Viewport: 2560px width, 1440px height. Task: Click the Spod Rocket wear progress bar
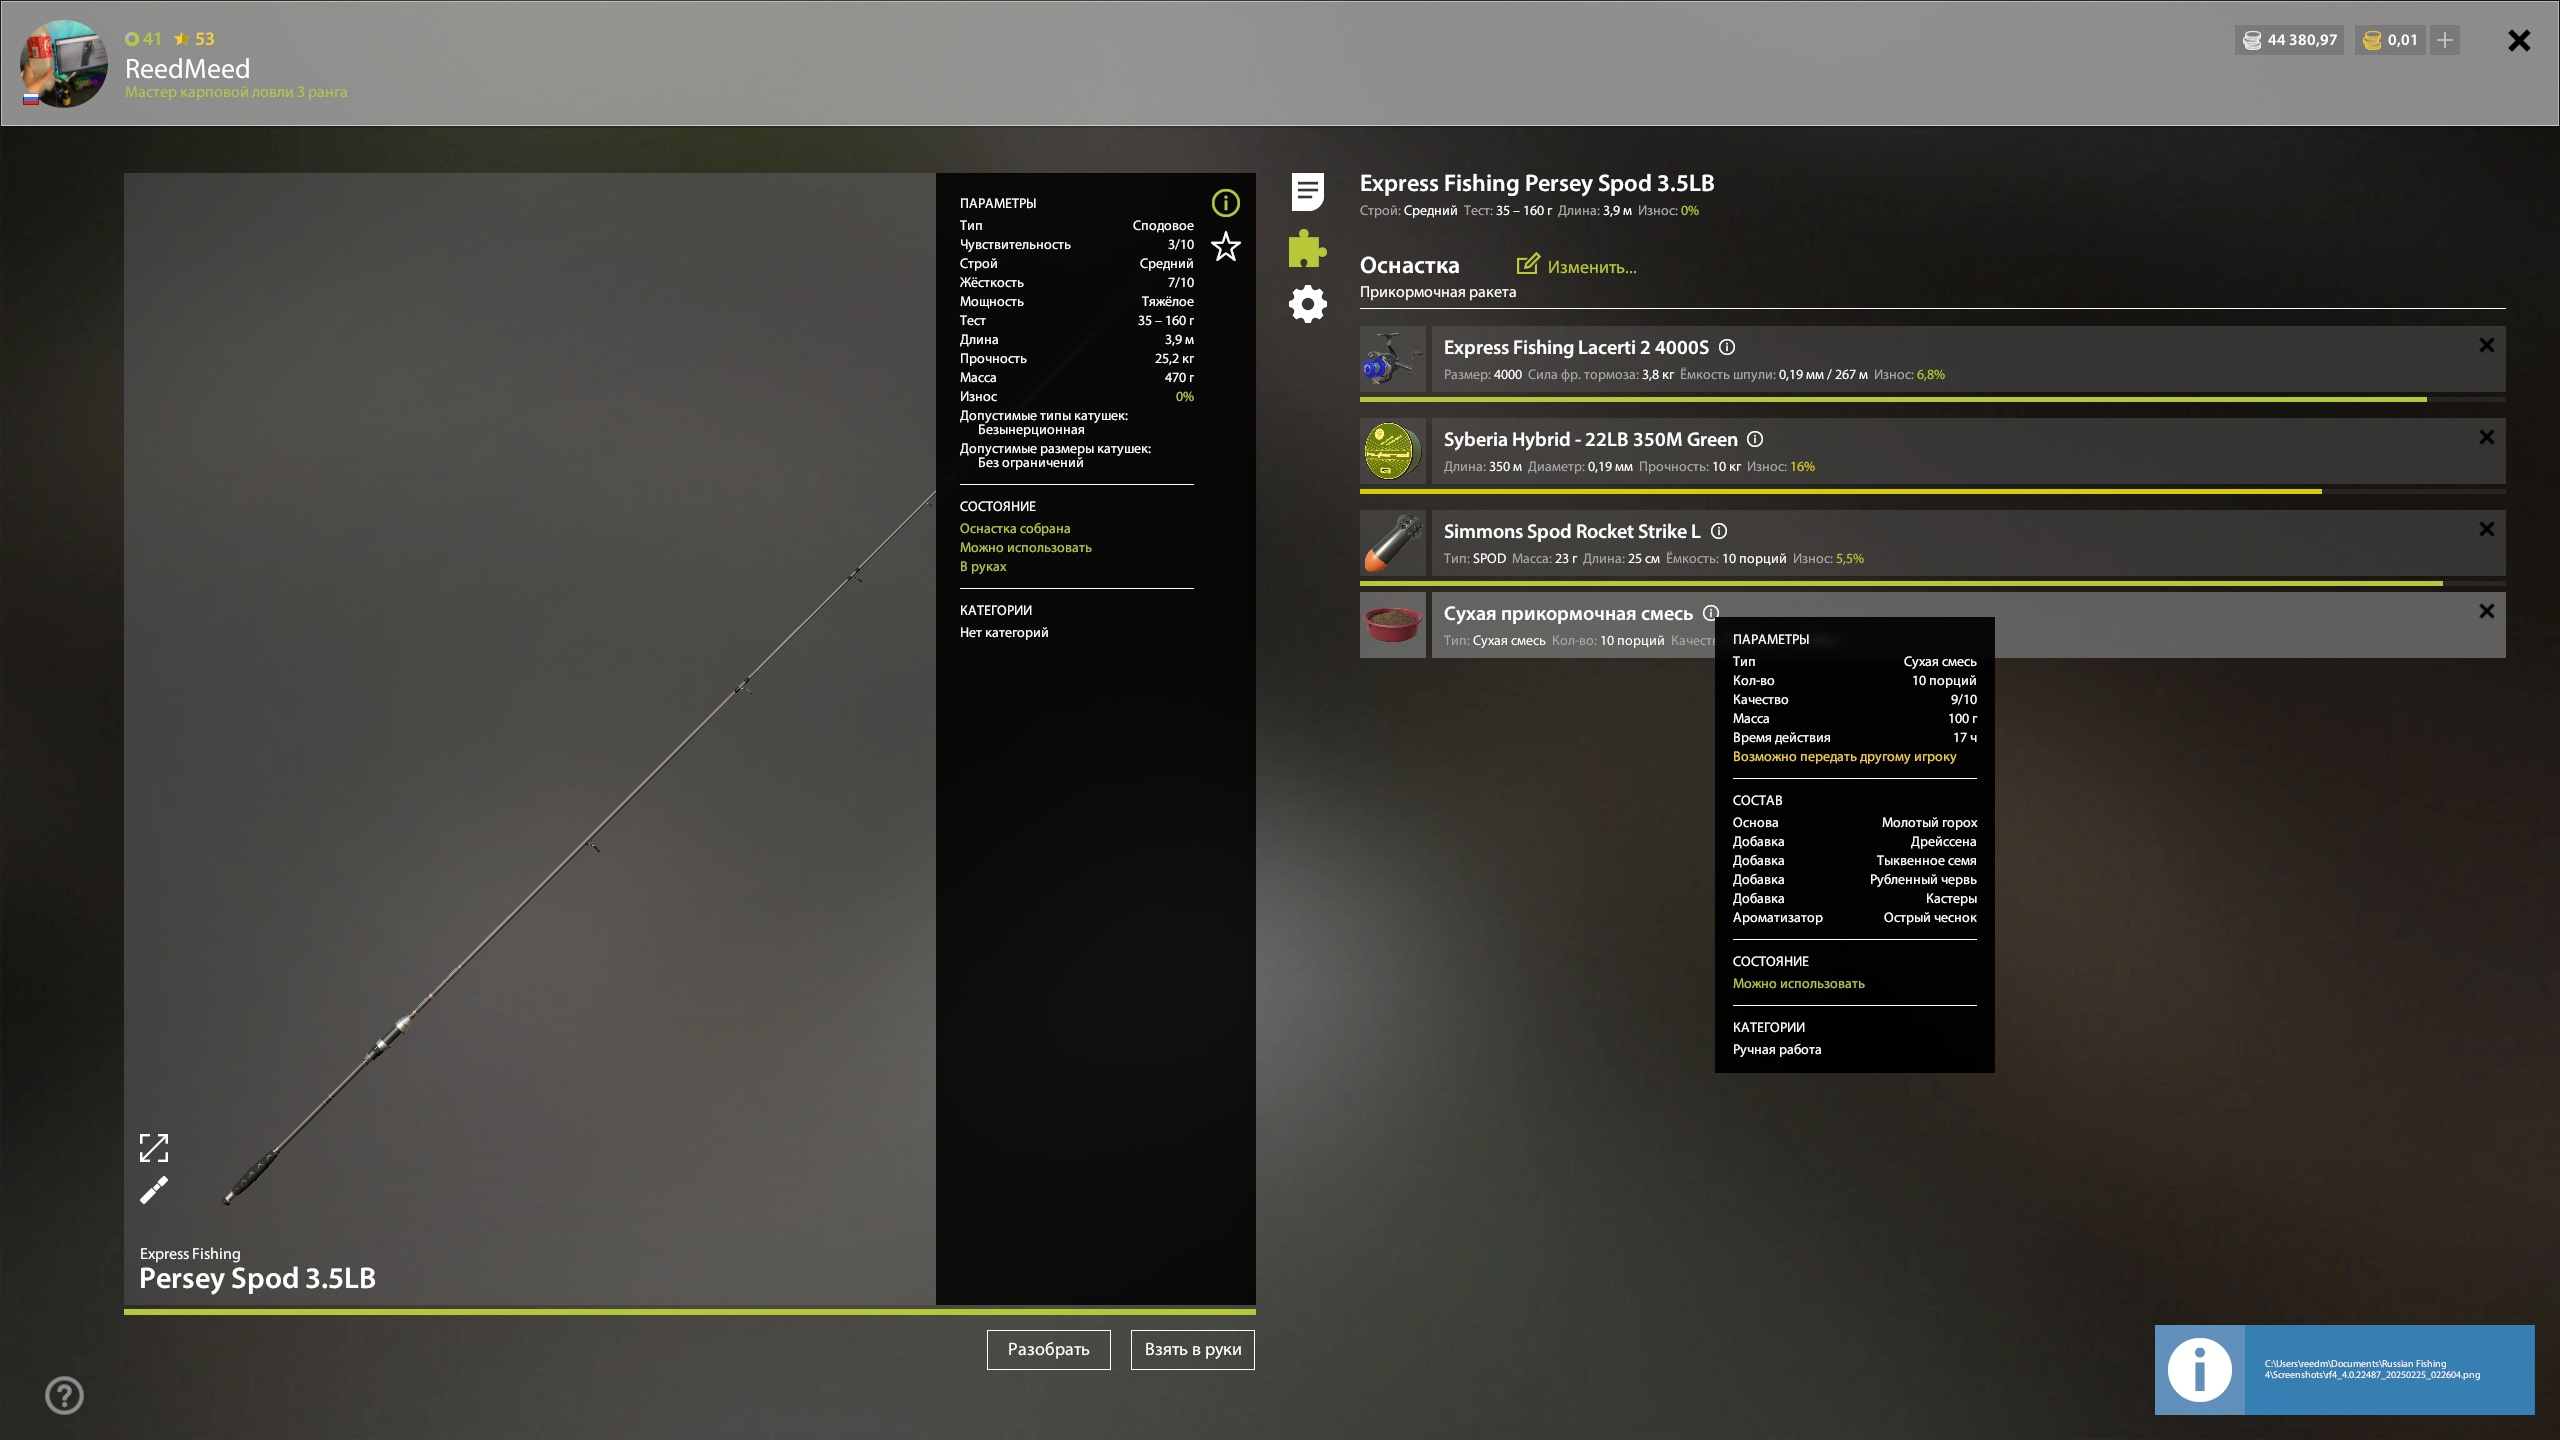click(1932, 584)
